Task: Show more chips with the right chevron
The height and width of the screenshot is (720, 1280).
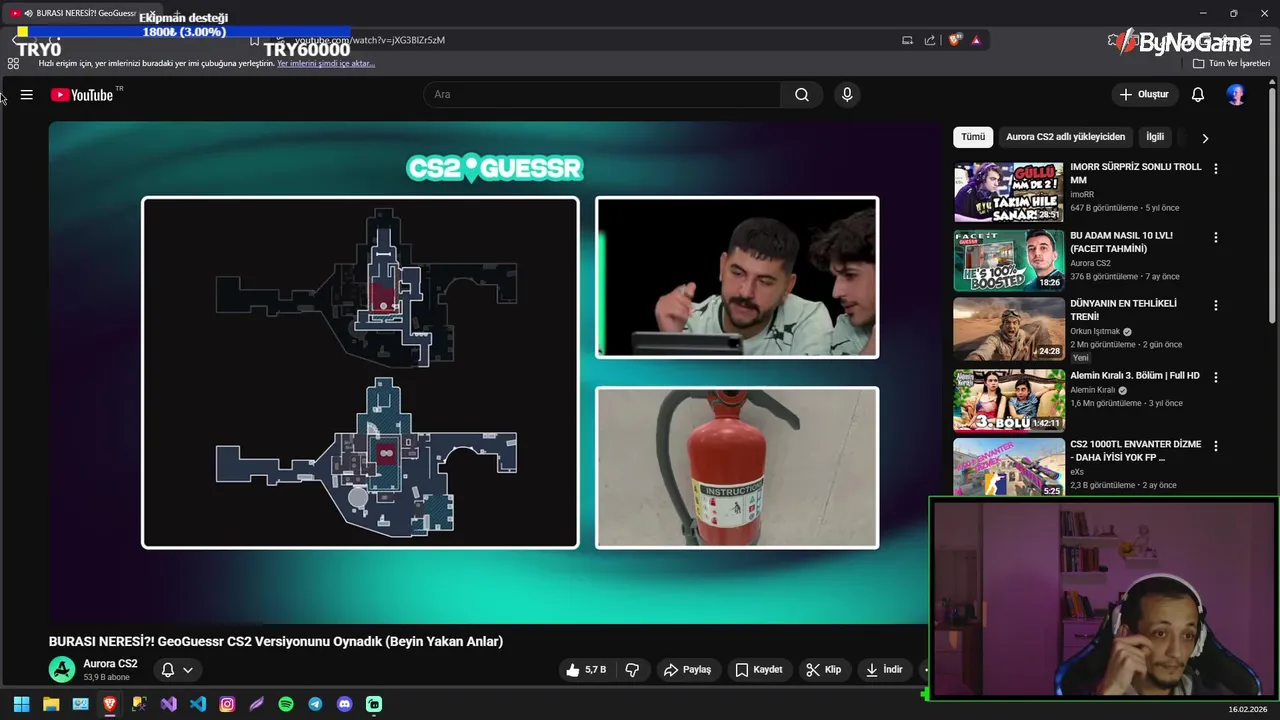Action: coord(1205,138)
